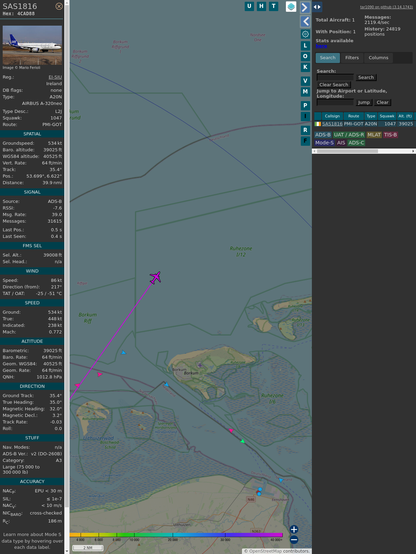Click the U button on the map toolbar

249,6
